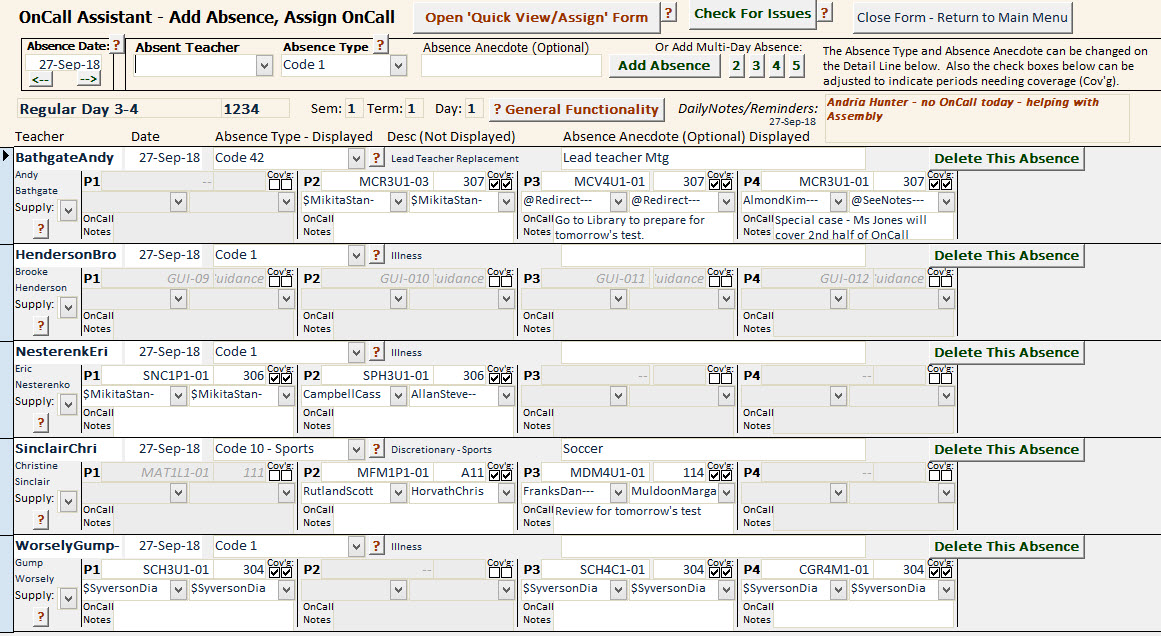This screenshot has width=1161, height=636.
Task: Click help icon next to Absence Date label
Action: pos(116,45)
